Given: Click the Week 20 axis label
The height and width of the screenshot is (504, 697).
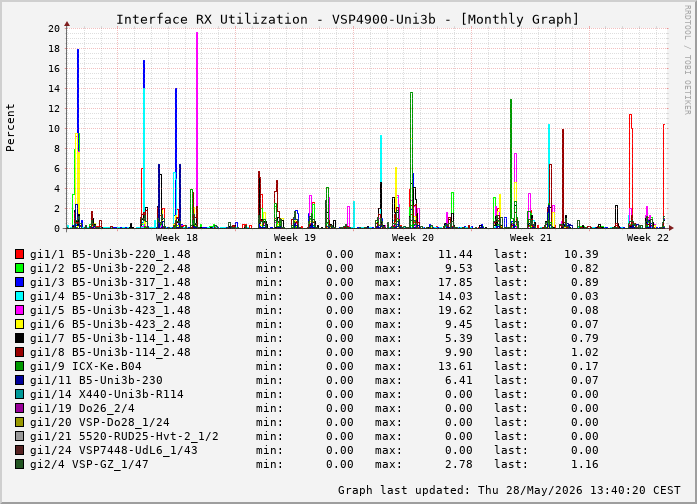Looking at the screenshot, I should pos(413,237).
